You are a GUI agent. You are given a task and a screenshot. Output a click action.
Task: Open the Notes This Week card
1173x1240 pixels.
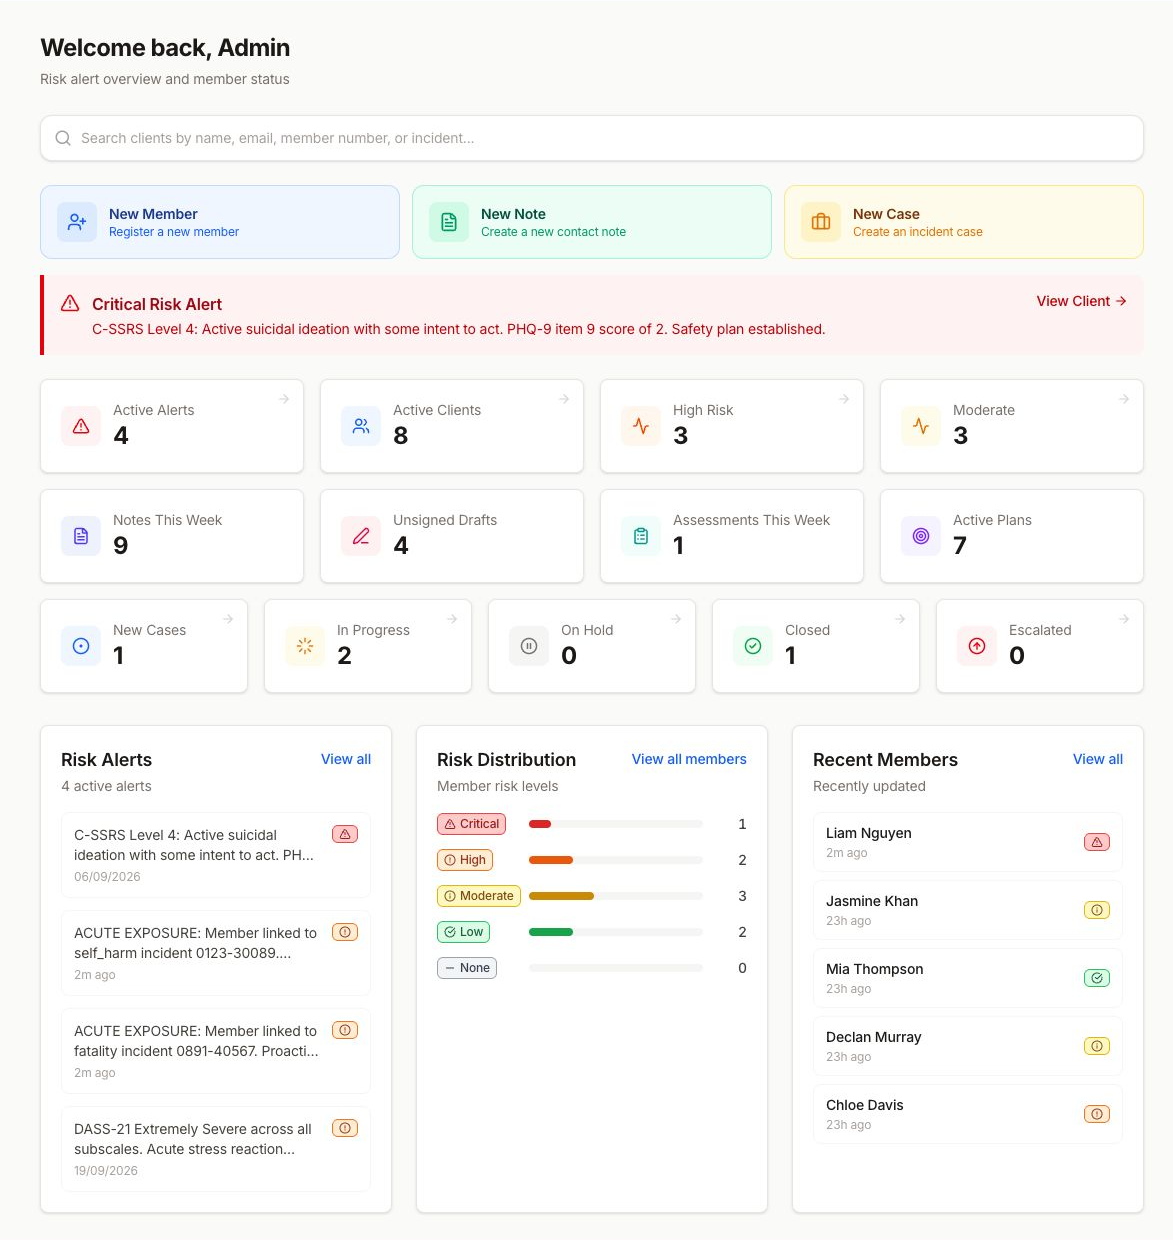pos(172,536)
